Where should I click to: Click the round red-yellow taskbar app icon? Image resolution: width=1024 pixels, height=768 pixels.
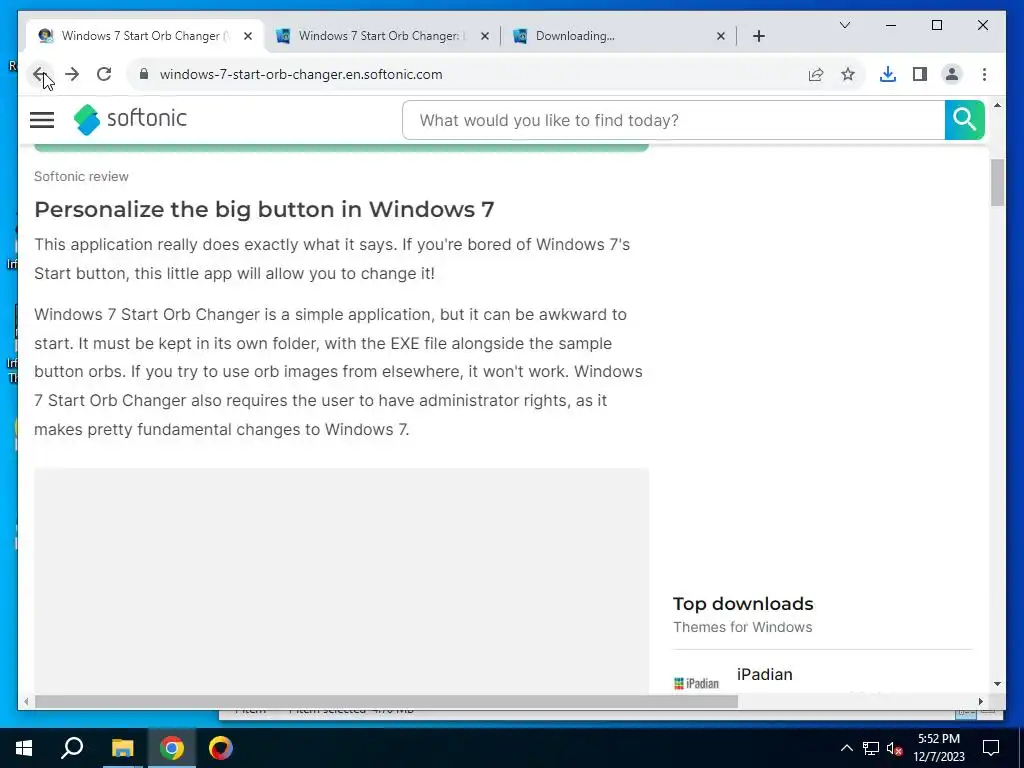coord(221,748)
